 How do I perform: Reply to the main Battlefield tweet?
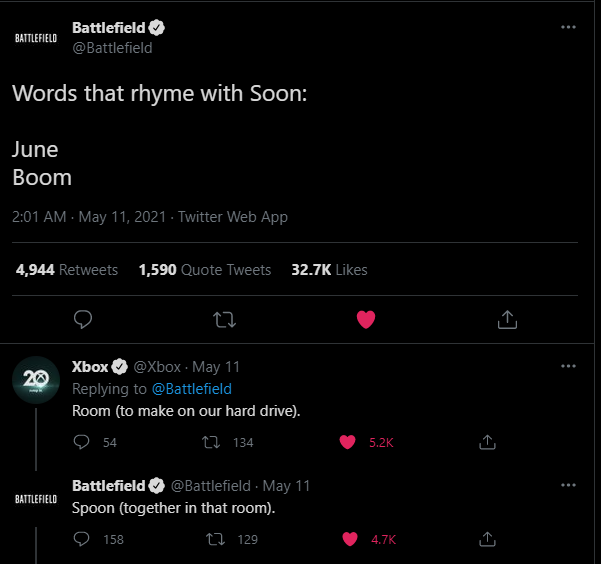click(84, 319)
